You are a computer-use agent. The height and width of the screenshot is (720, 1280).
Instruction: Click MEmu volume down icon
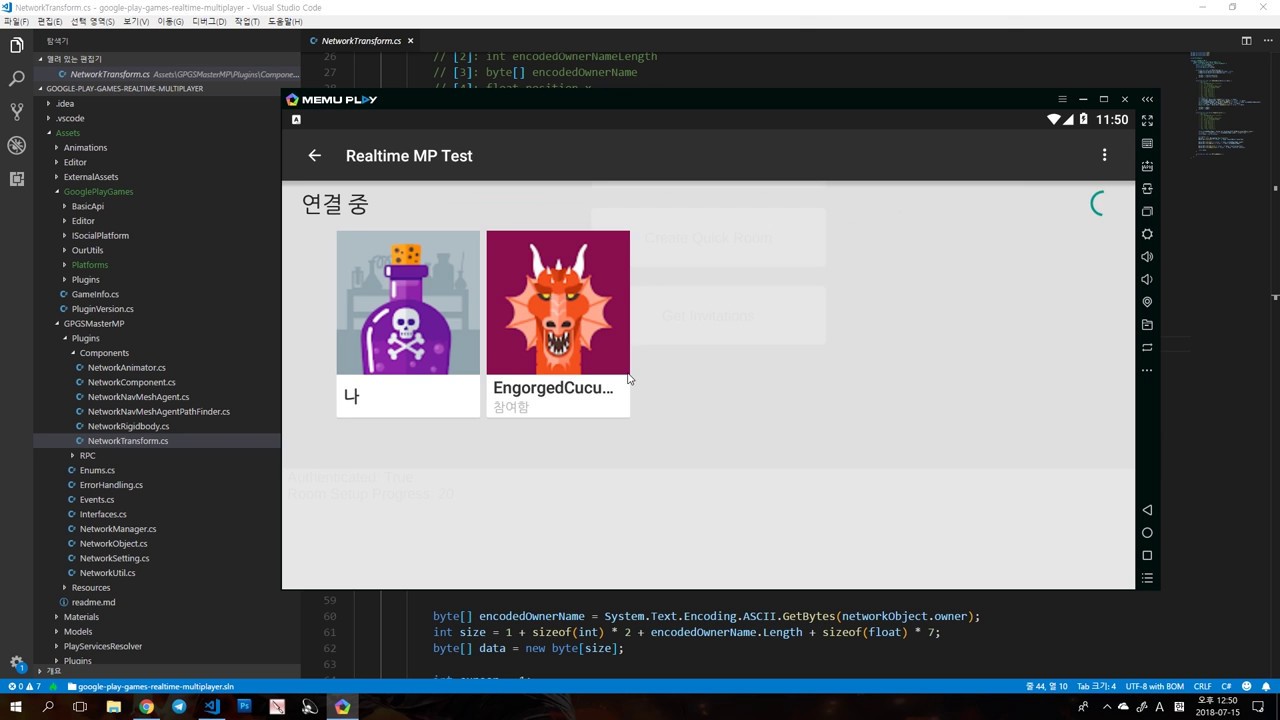pyautogui.click(x=1147, y=280)
